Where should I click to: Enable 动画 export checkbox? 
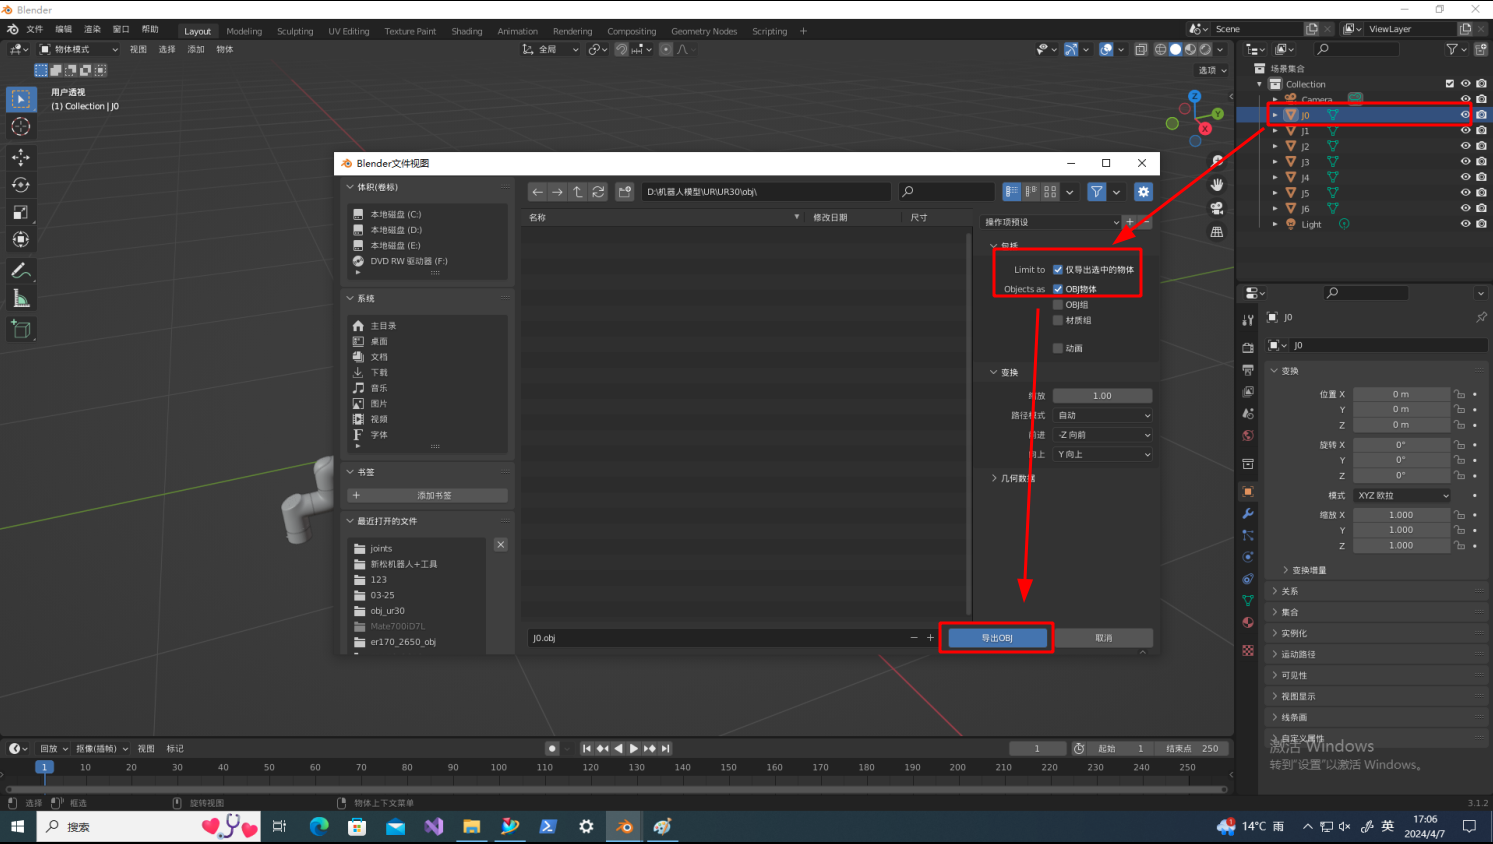coord(1058,348)
